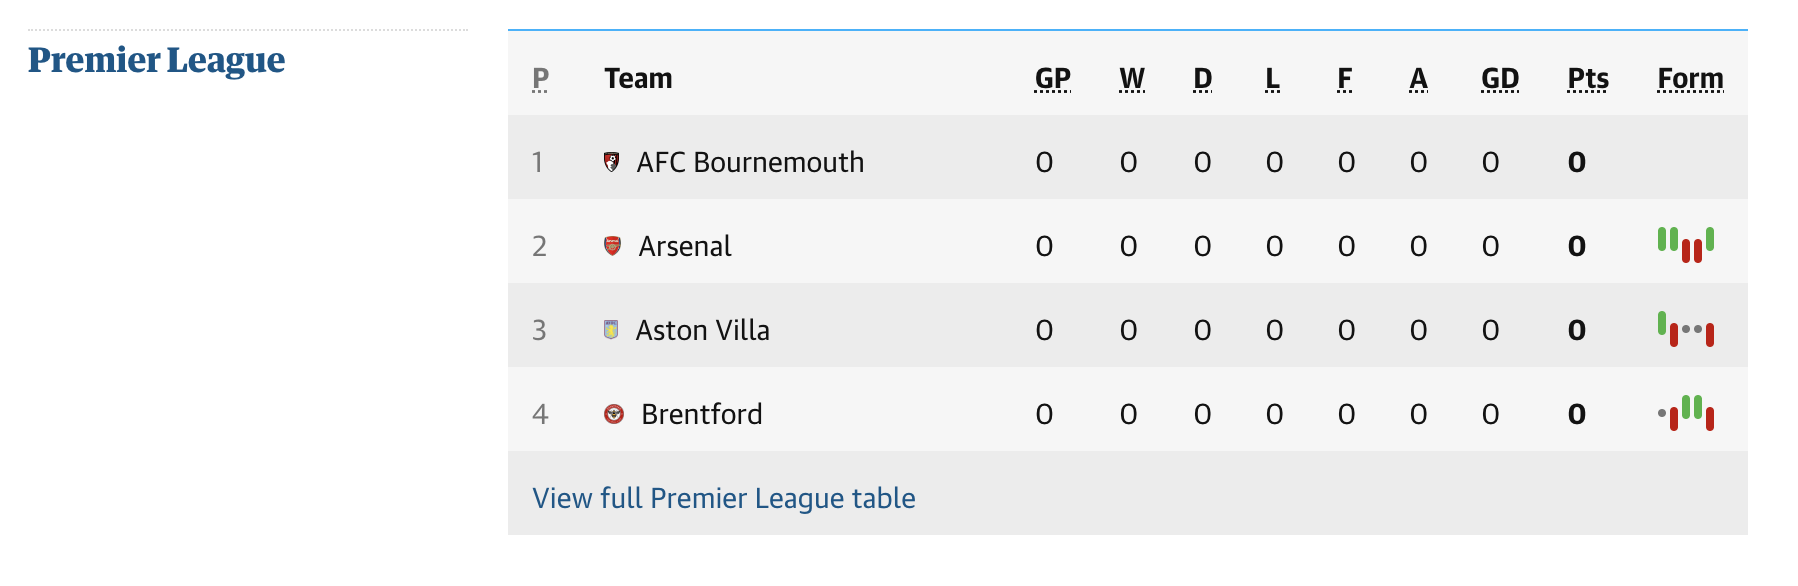1798x586 pixels.
Task: Open the Premier League heading link
Action: [157, 61]
